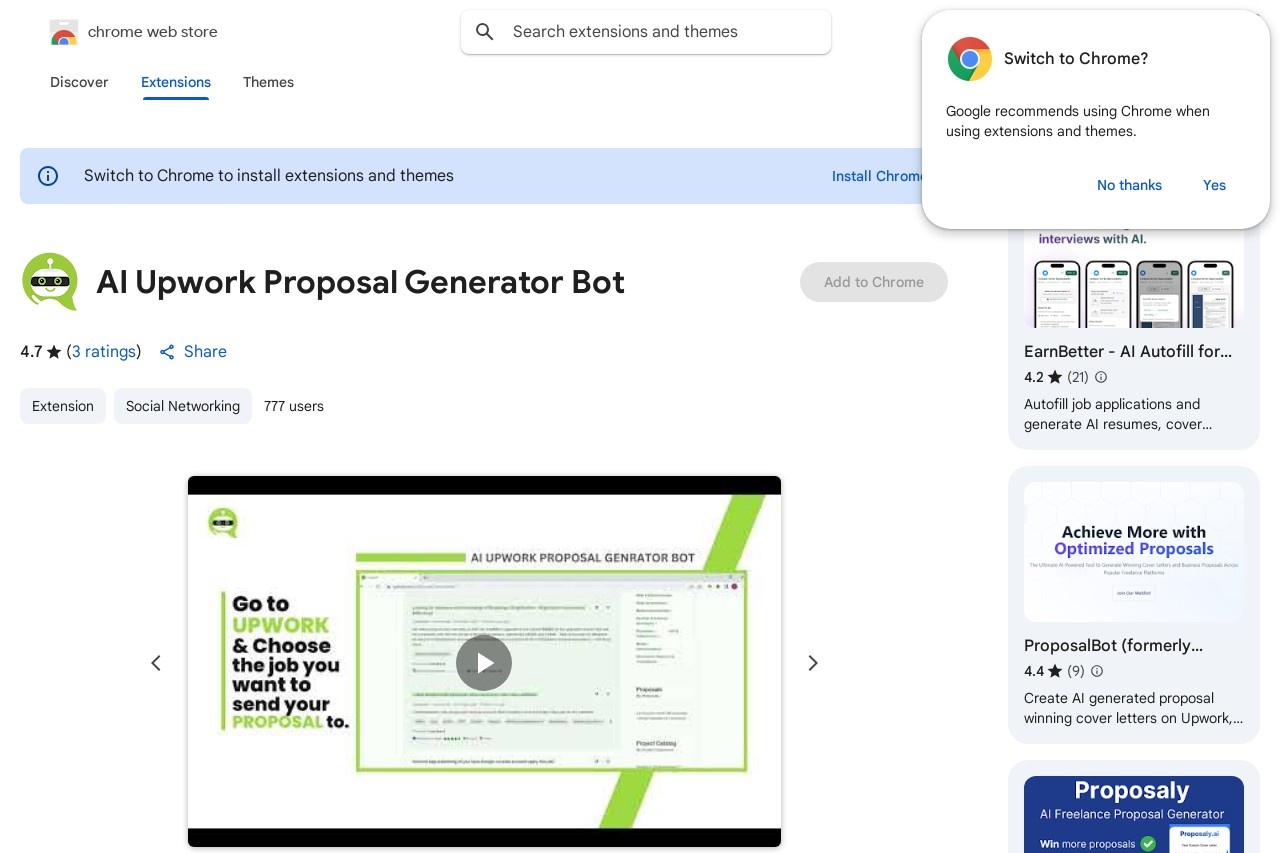The width and height of the screenshot is (1280, 853).
Task: Click the 'Switch to Chrome?' popup heading
Action: click(x=1076, y=59)
